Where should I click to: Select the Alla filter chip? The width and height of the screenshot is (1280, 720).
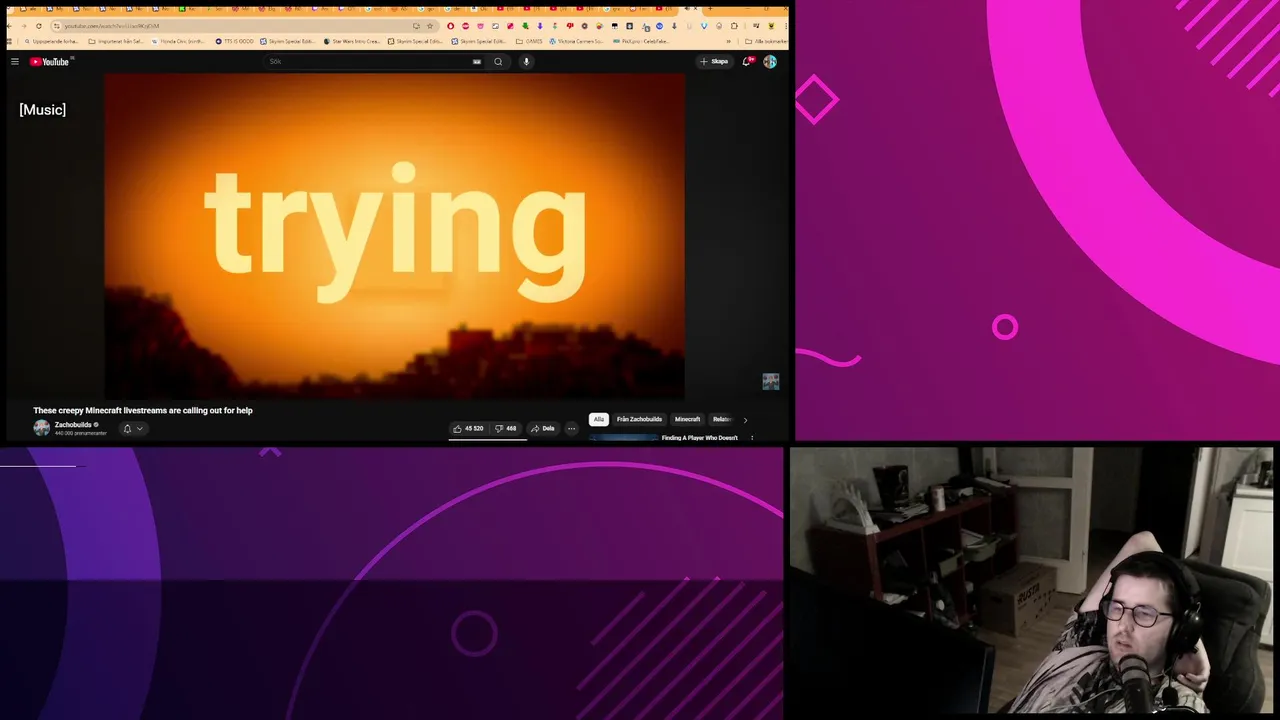pyautogui.click(x=599, y=419)
